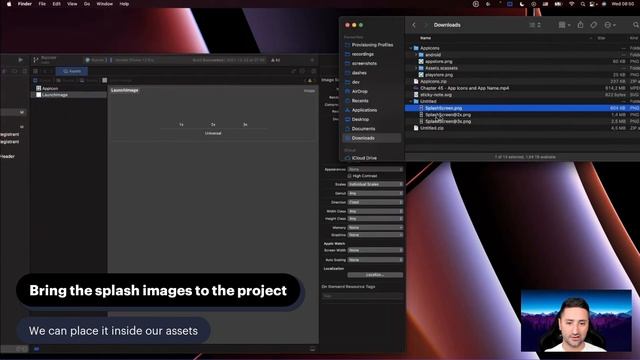Open the Auto Scaling dropdown
The width and height of the screenshot is (640, 360).
(x=375, y=260)
